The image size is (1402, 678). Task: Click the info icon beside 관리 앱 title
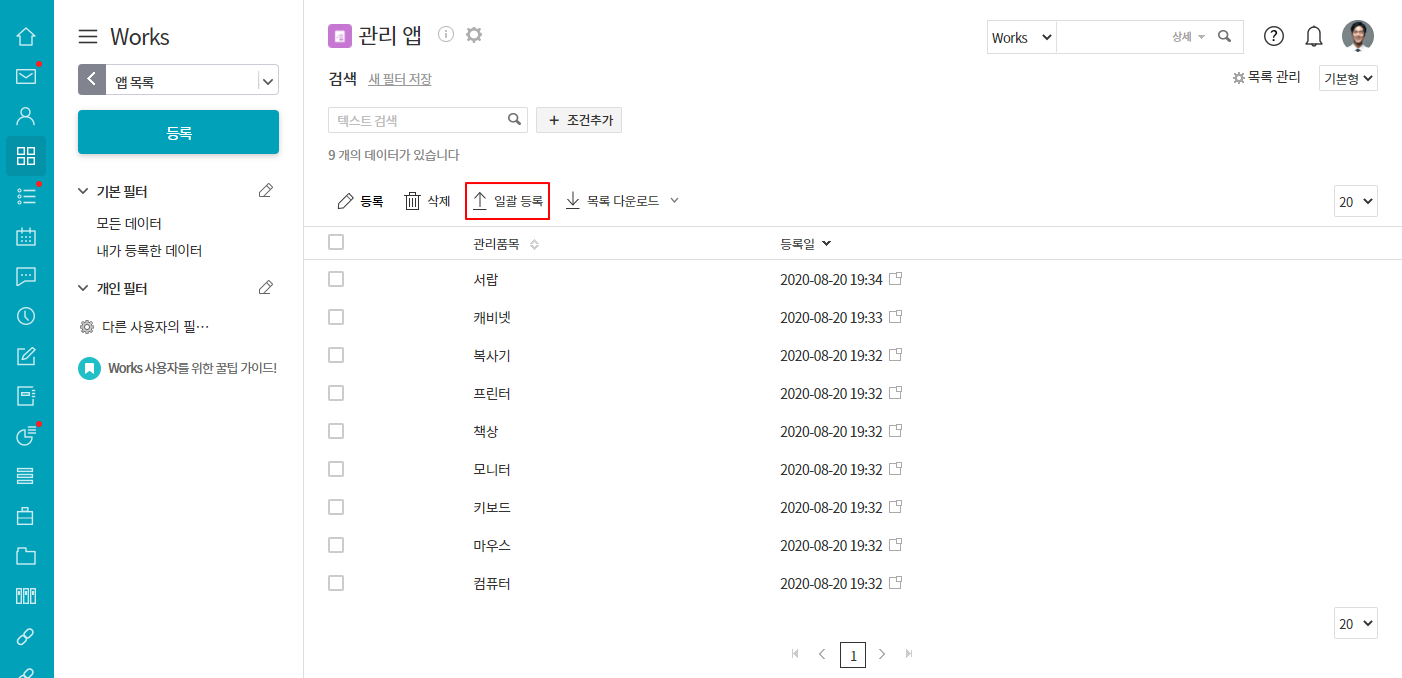click(x=446, y=35)
